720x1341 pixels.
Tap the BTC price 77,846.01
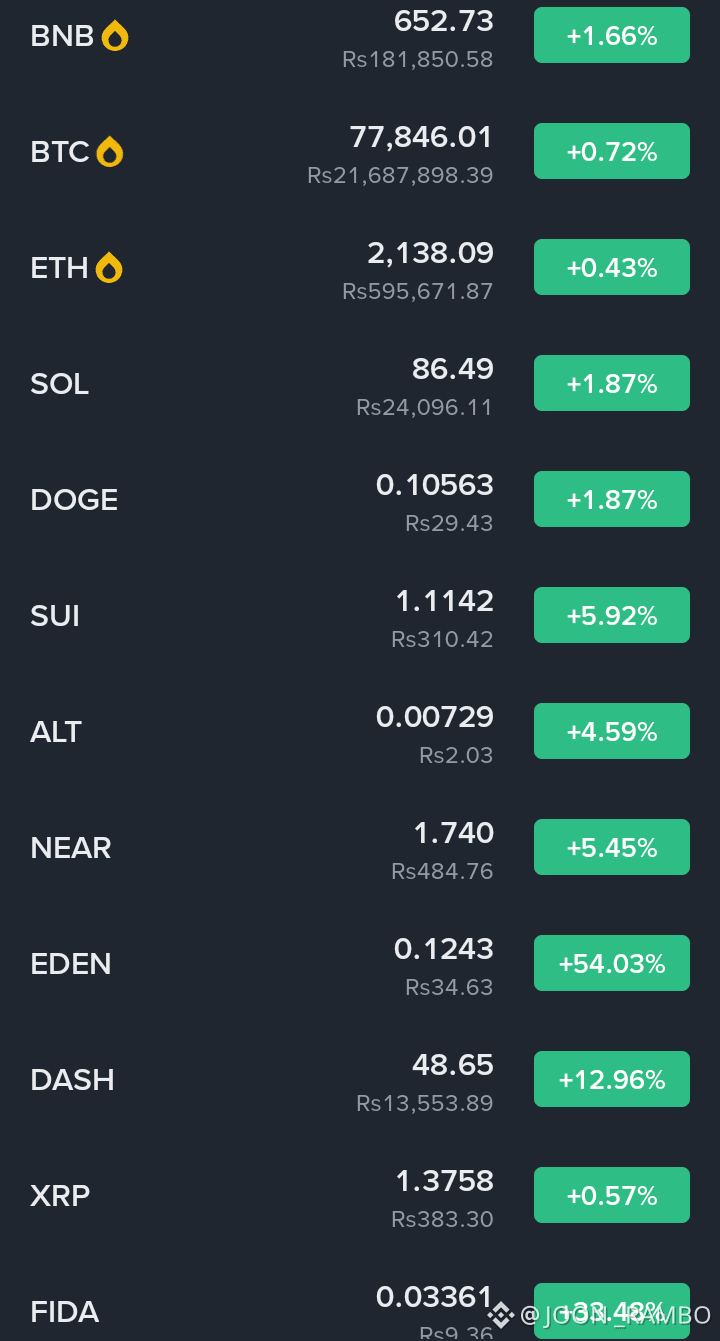click(421, 137)
